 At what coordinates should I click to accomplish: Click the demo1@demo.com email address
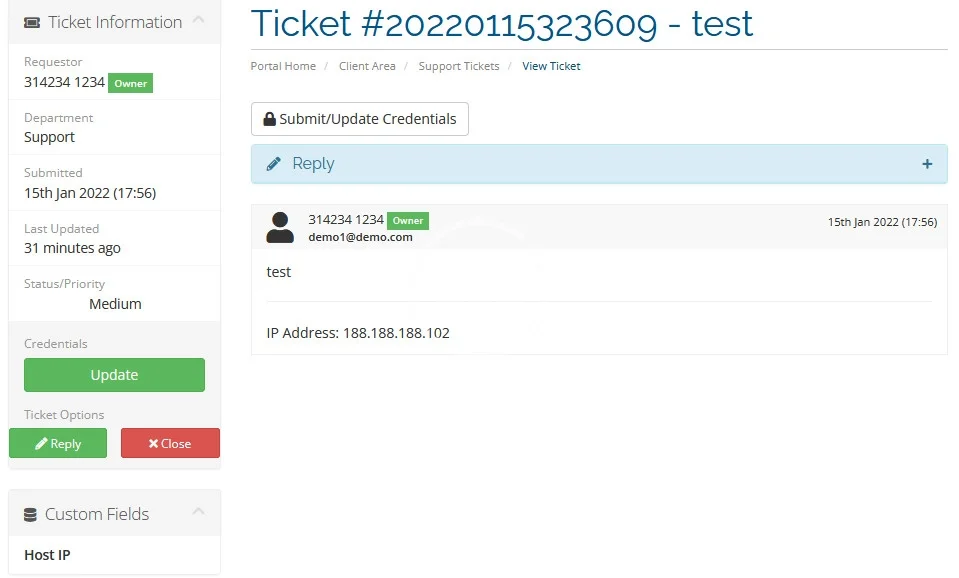click(360, 237)
